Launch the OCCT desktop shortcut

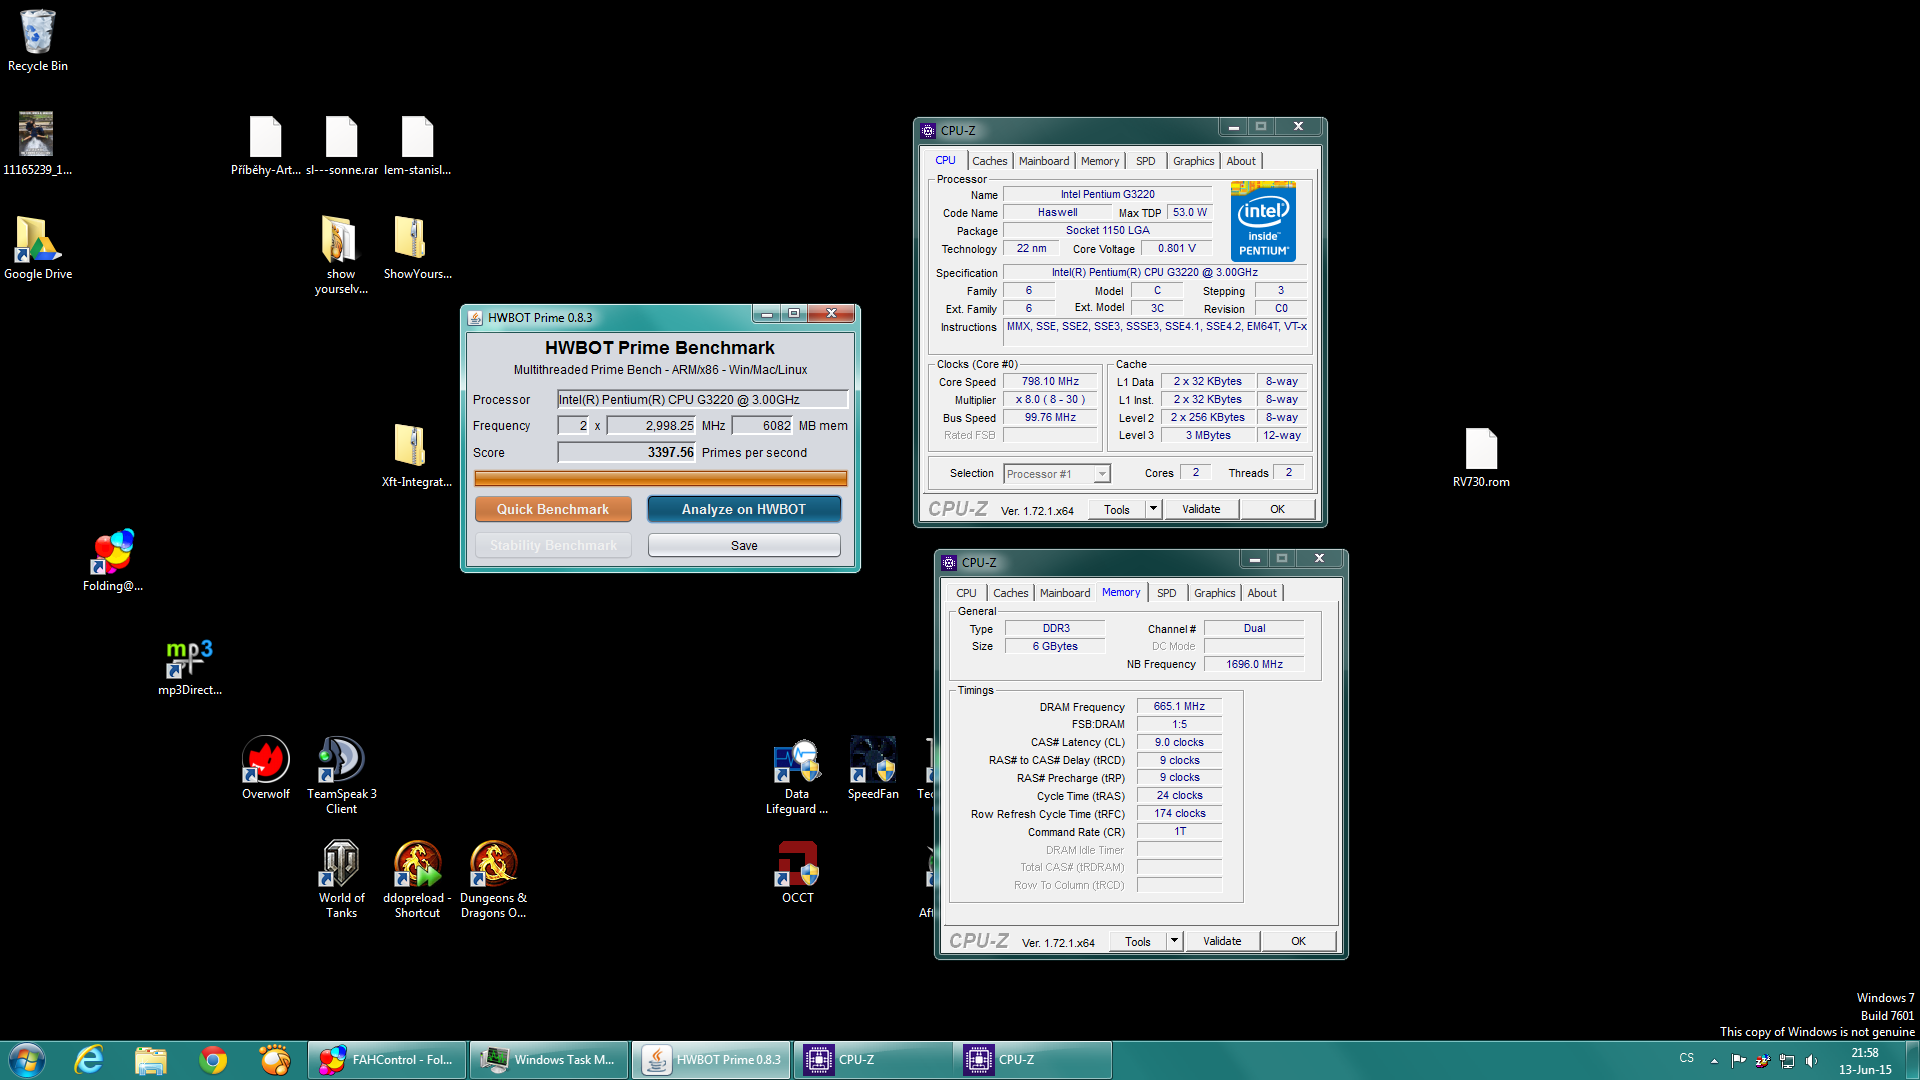(x=797, y=872)
